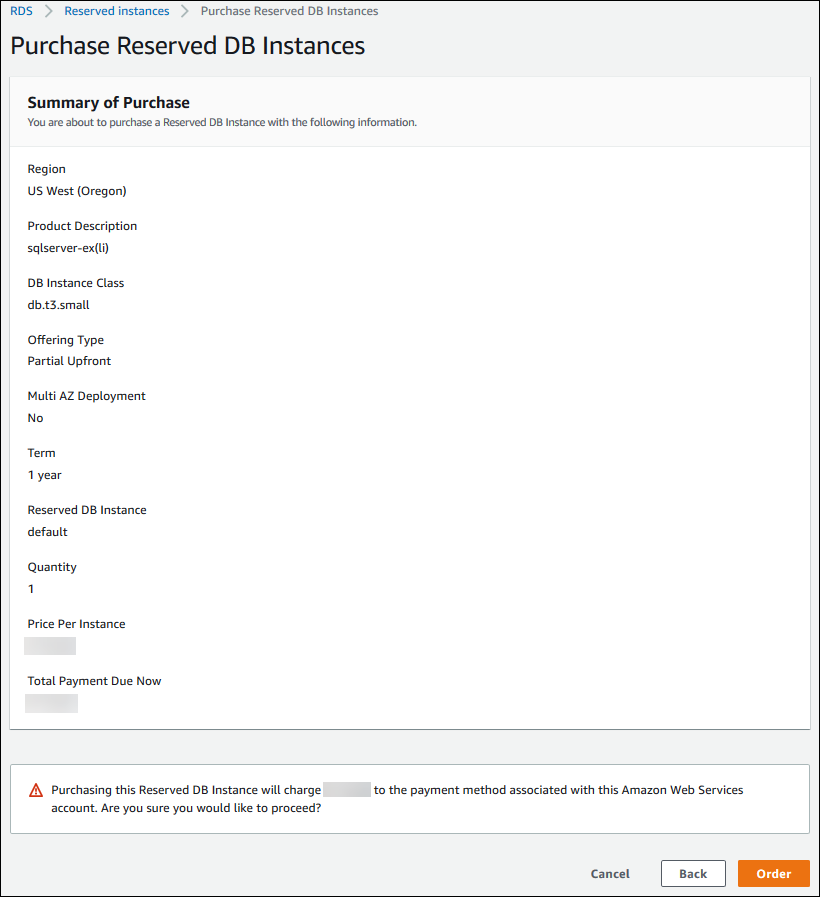Image resolution: width=820 pixels, height=897 pixels.
Task: Cancel the reserved instance purchase
Action: click(610, 873)
